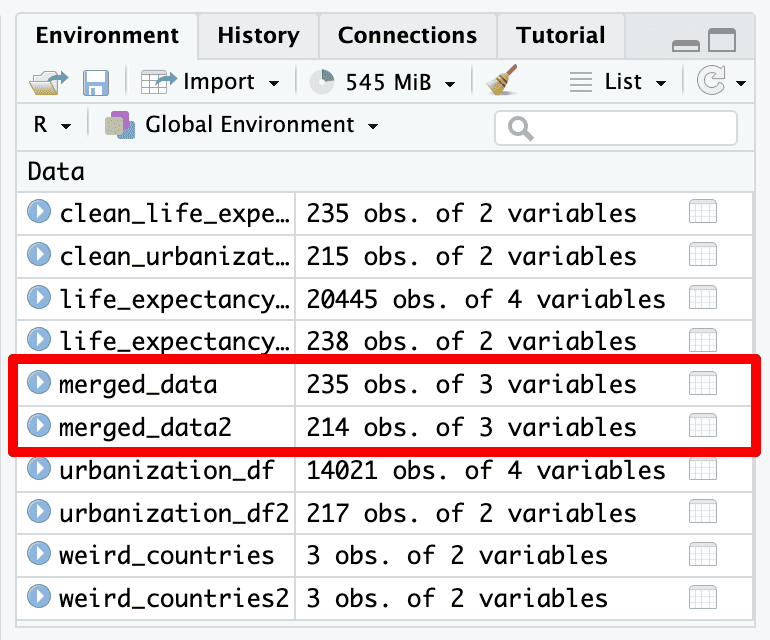Click the grid icon for weird_countries
The width and height of the screenshot is (770, 640).
(x=703, y=555)
